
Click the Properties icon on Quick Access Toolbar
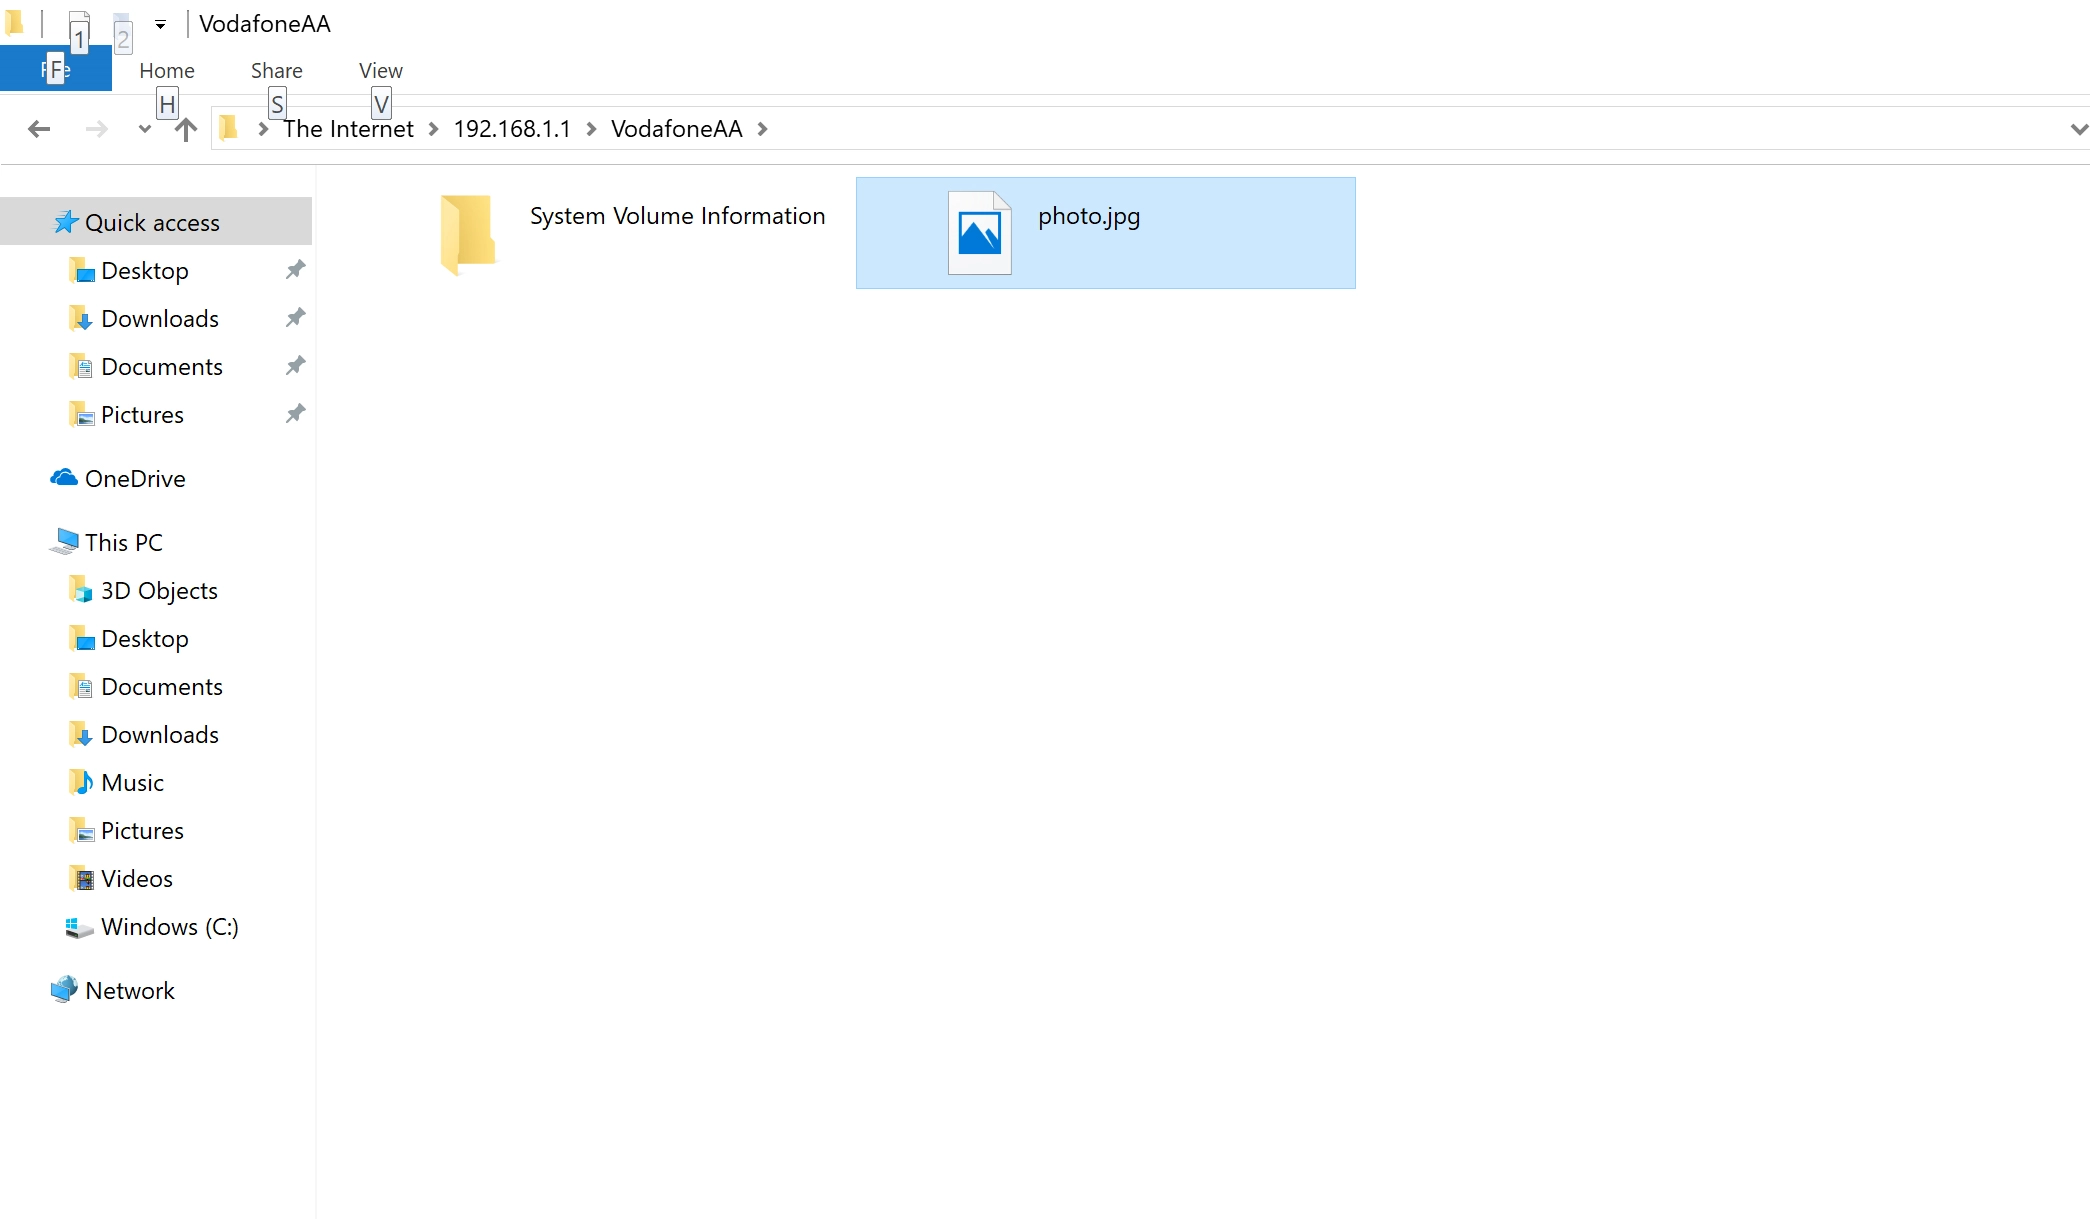coord(78,24)
